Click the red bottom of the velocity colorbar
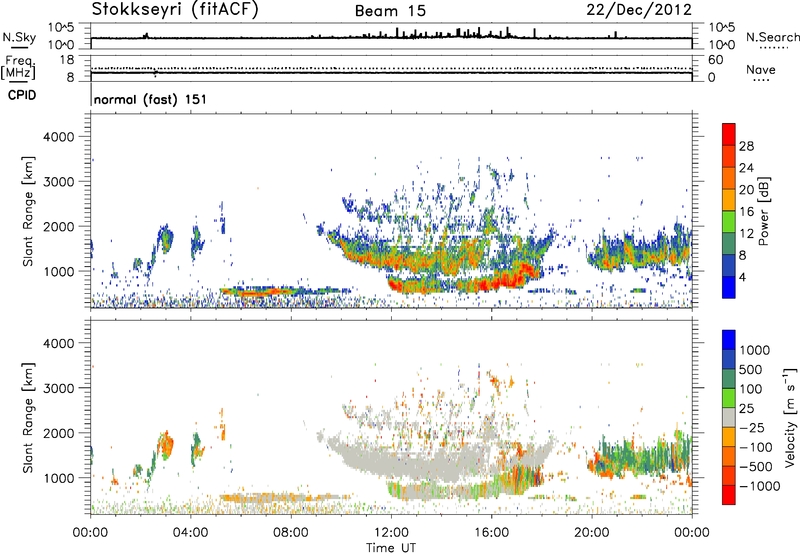The image size is (800, 554). [x=729, y=495]
